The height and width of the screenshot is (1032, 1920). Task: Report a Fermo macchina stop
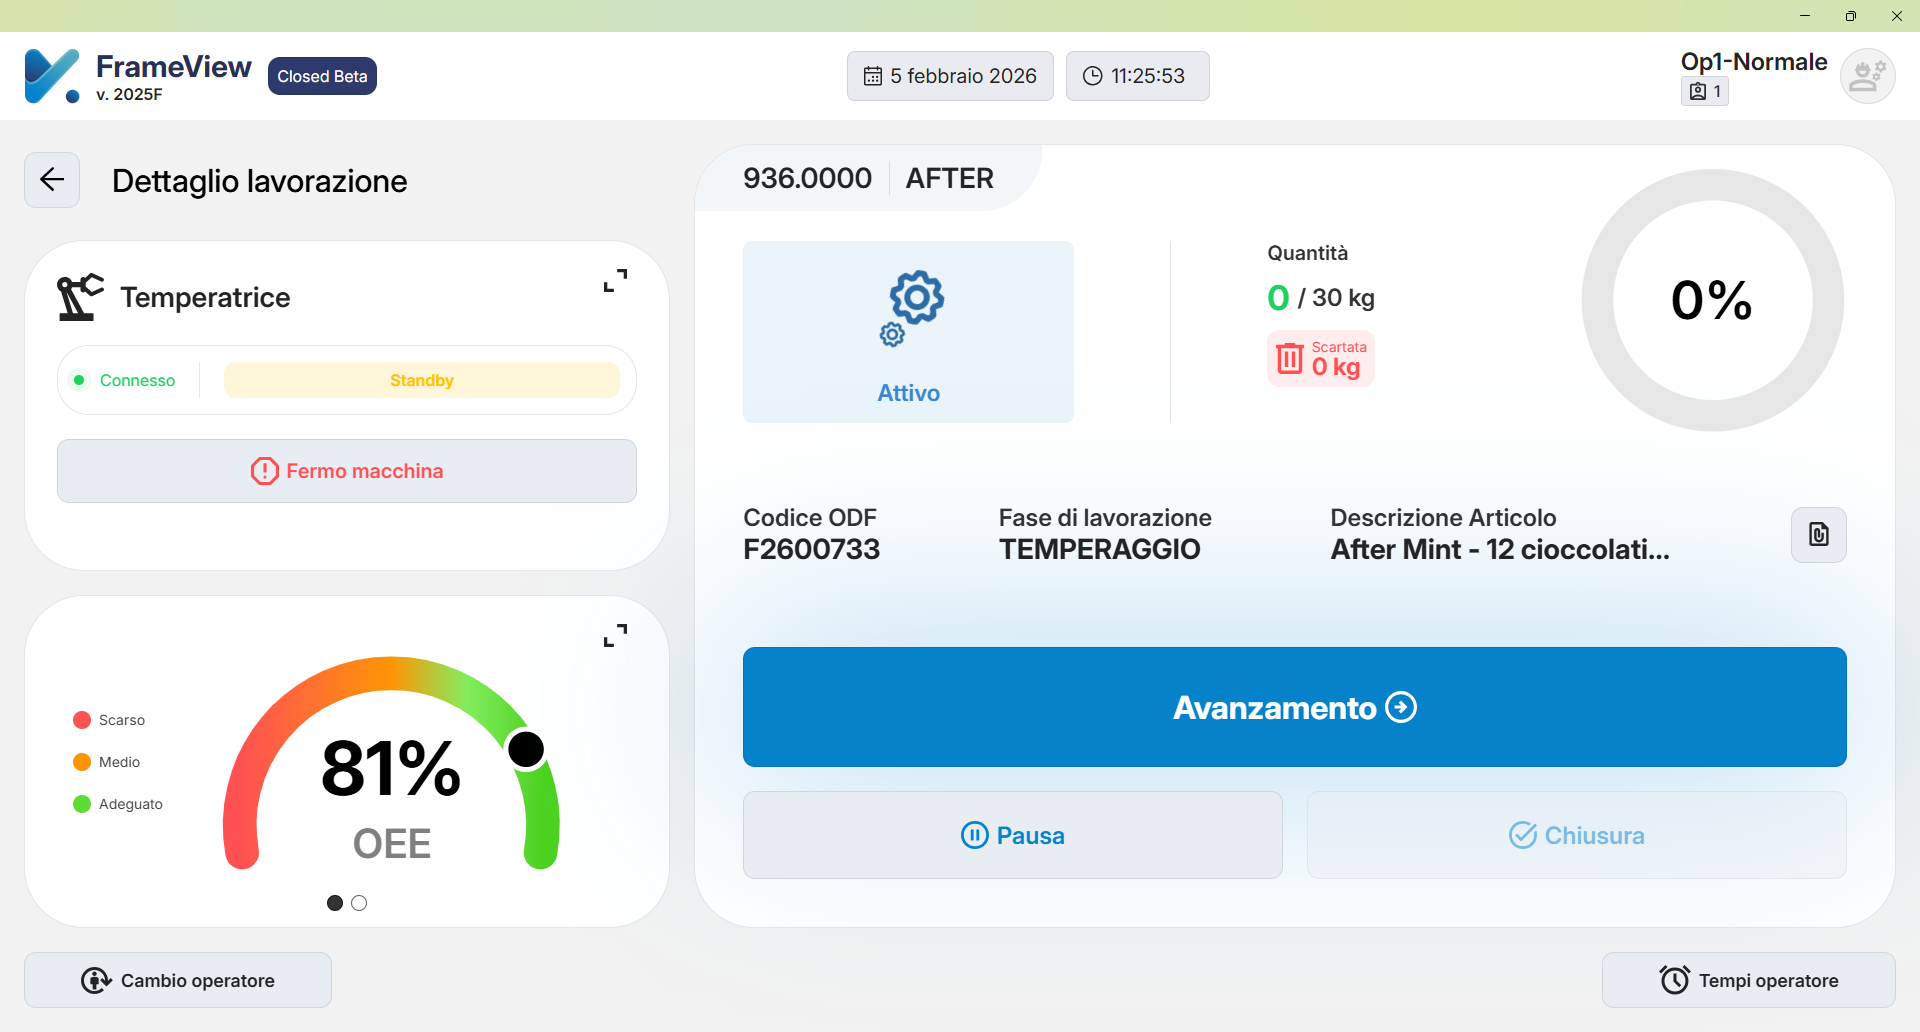click(x=347, y=471)
